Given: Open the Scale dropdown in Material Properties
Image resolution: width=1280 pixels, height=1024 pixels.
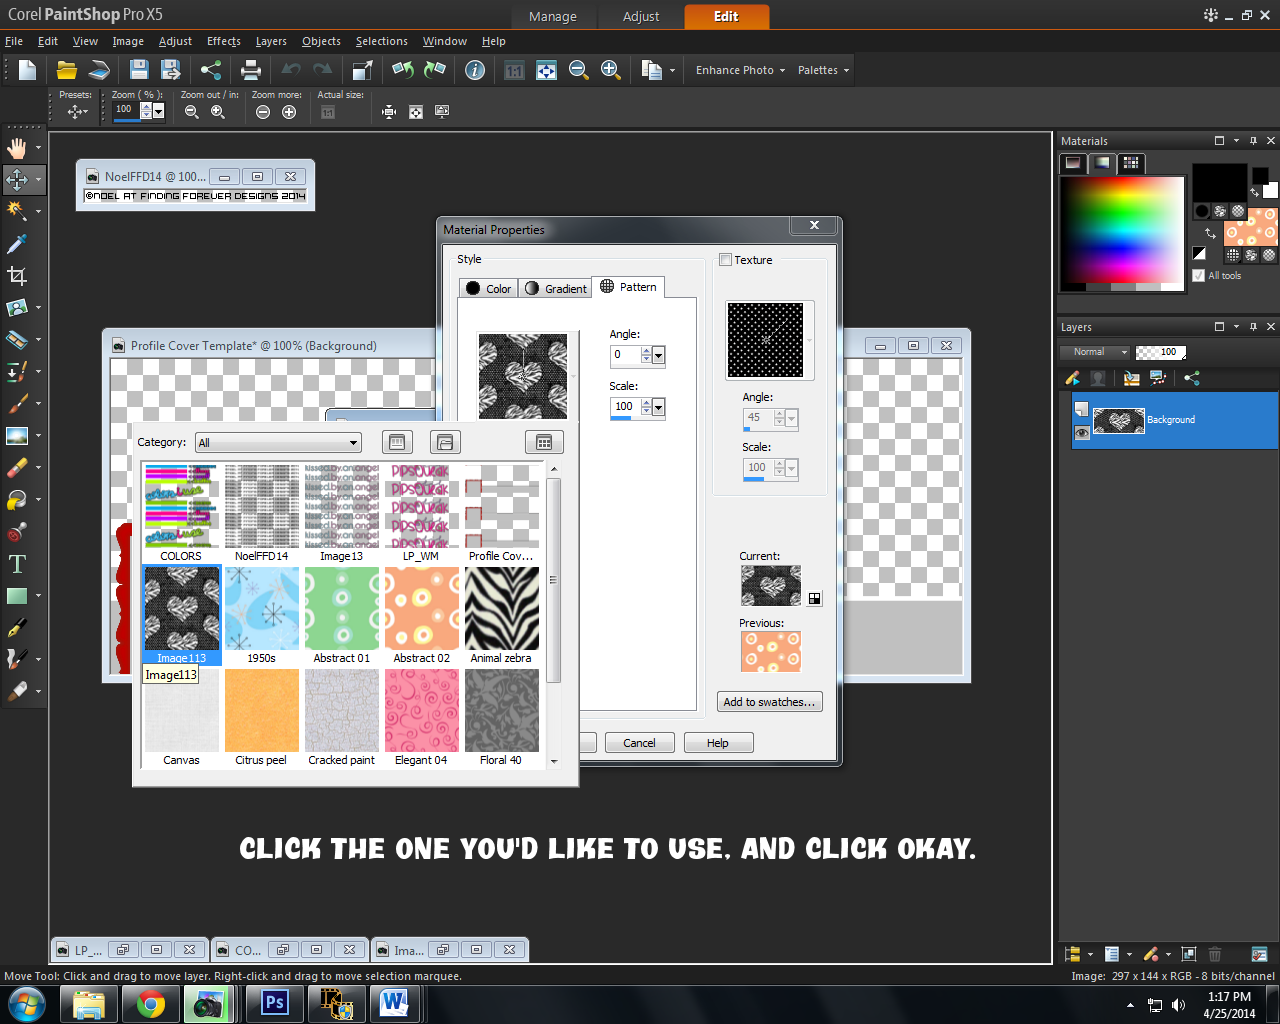Looking at the screenshot, I should click(x=658, y=407).
